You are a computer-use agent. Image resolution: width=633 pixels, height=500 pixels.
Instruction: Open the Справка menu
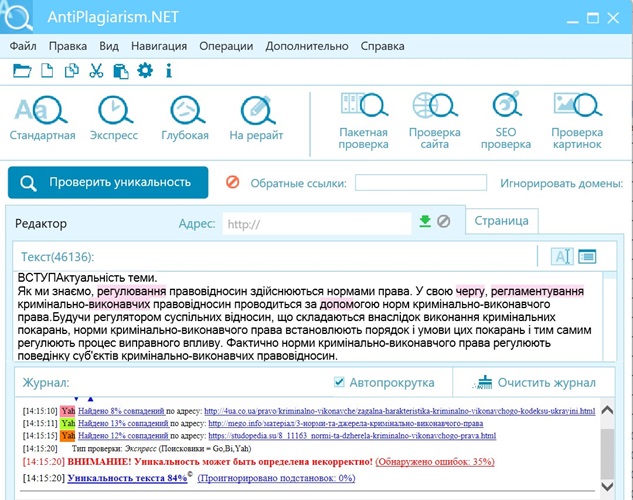pyautogui.click(x=382, y=46)
